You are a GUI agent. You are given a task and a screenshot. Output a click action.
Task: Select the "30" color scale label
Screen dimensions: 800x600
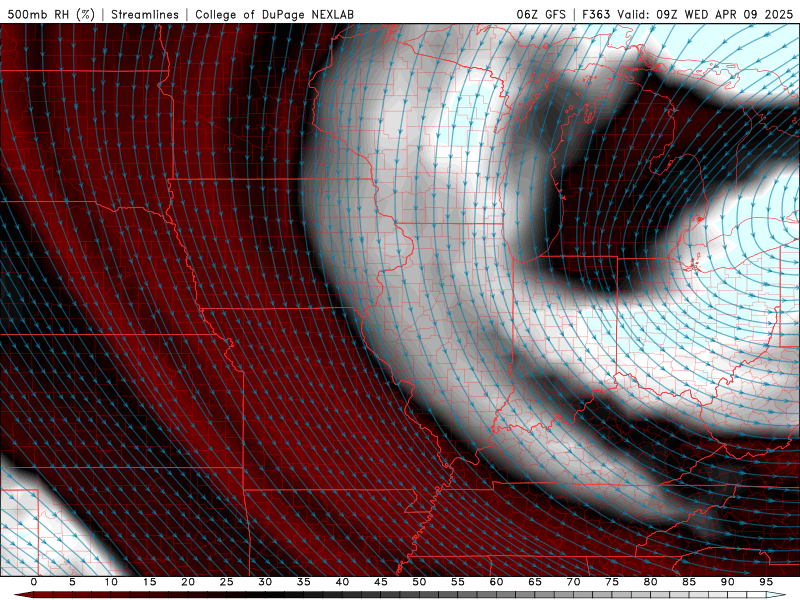coord(265,582)
